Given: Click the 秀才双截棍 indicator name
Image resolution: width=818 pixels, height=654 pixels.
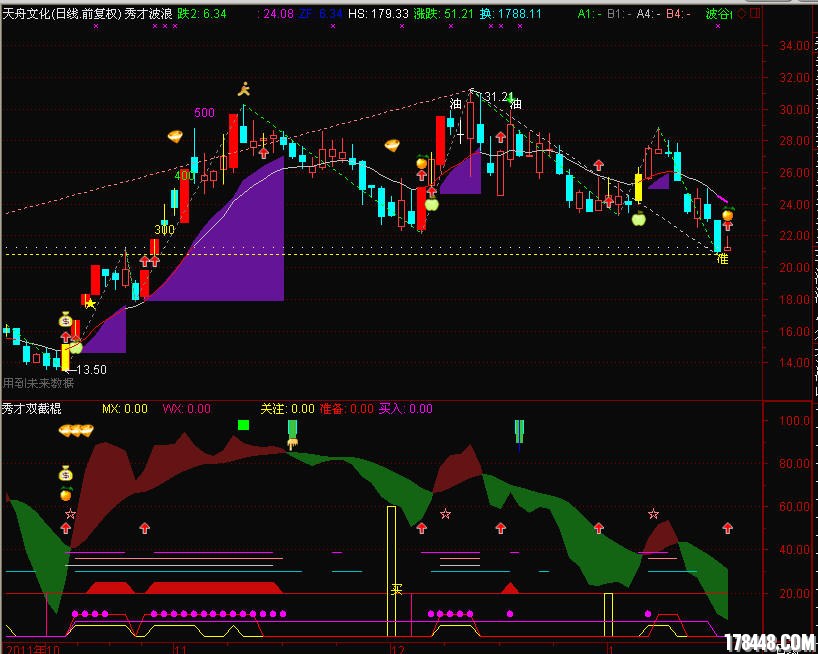Looking at the screenshot, I should point(31,408).
